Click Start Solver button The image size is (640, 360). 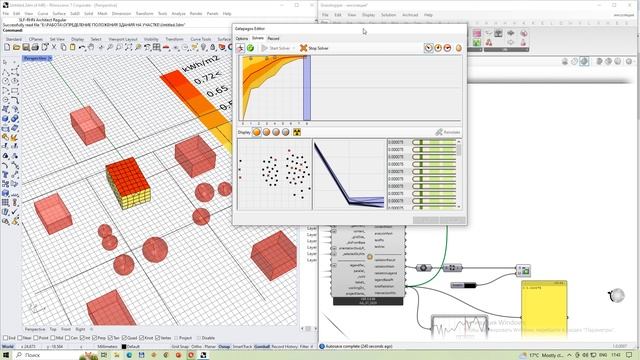pos(276,48)
